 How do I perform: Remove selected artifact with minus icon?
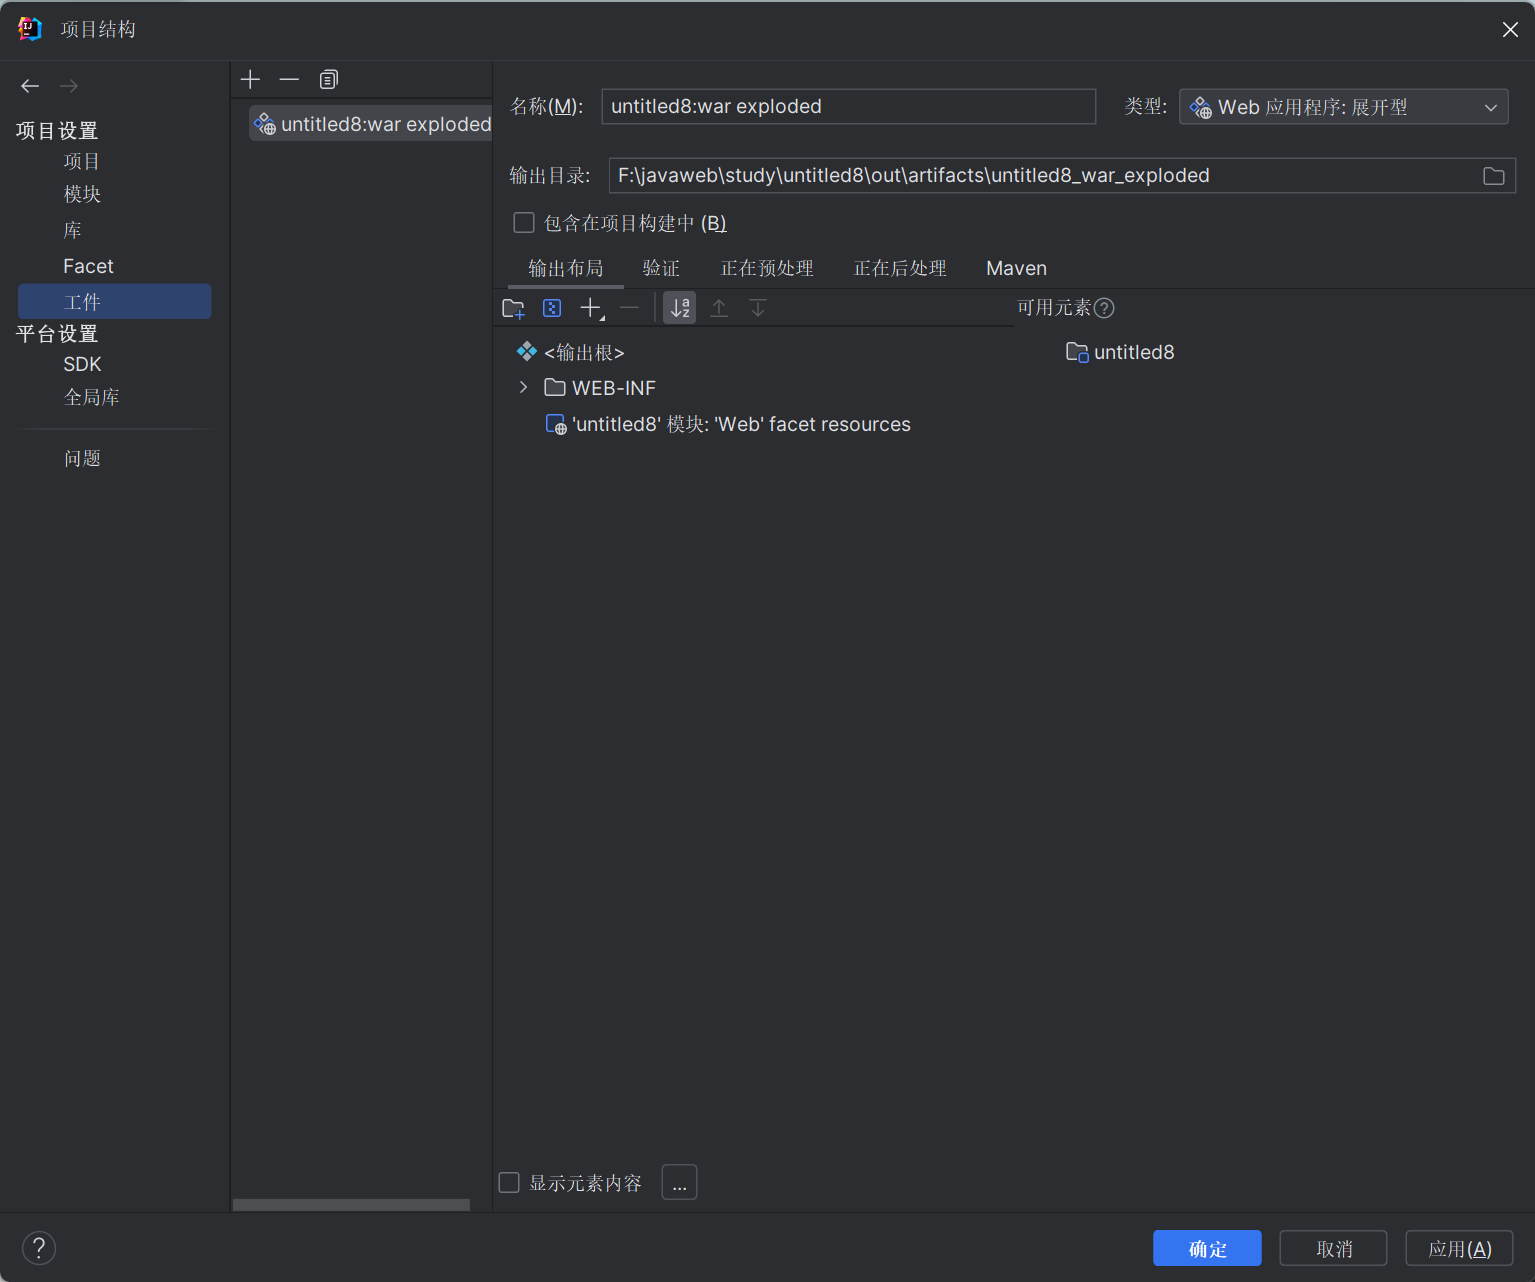point(289,79)
